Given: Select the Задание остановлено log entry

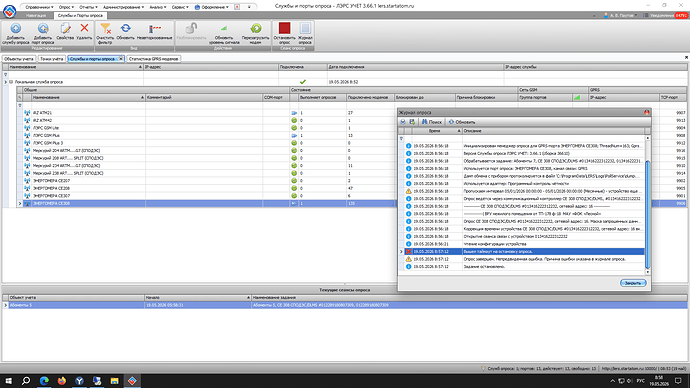Looking at the screenshot, I should (521, 267).
